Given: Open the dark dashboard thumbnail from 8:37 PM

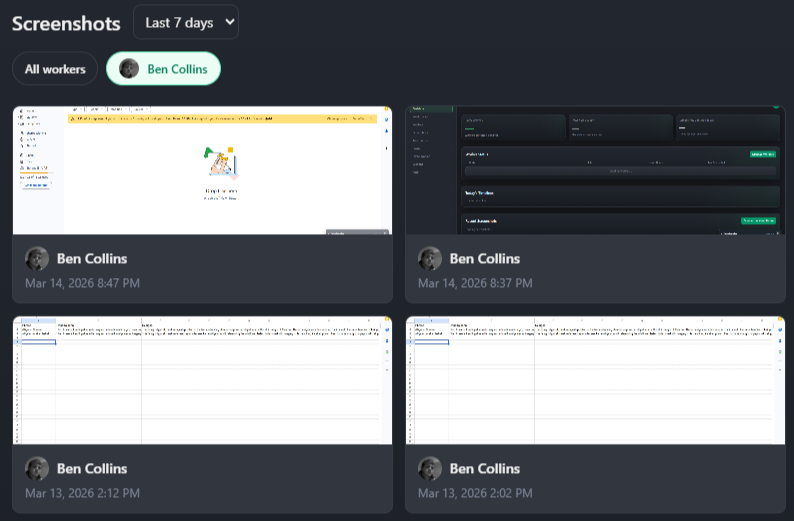Looking at the screenshot, I should (595, 170).
